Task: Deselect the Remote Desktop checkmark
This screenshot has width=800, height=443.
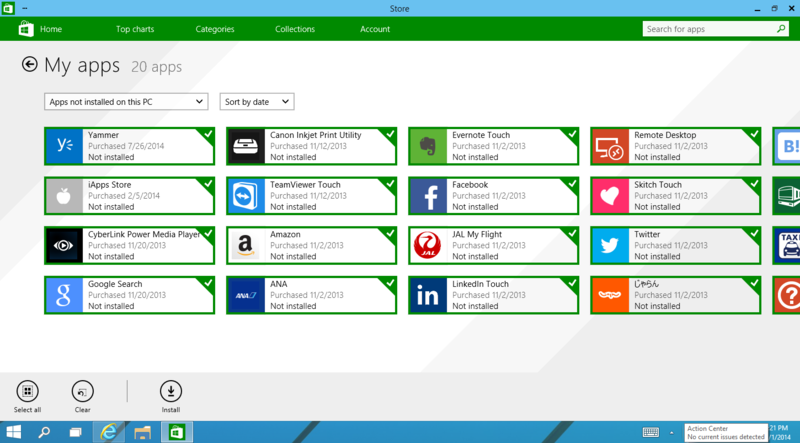Action: (755, 134)
